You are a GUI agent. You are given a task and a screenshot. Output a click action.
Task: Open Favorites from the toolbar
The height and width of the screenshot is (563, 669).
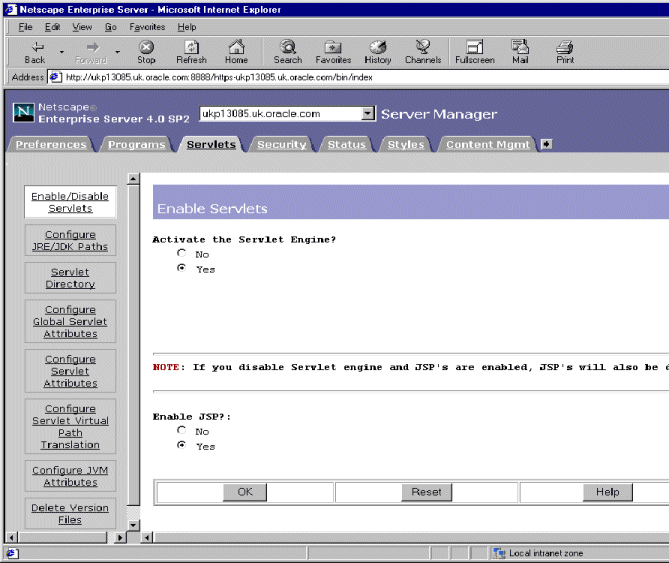click(333, 52)
